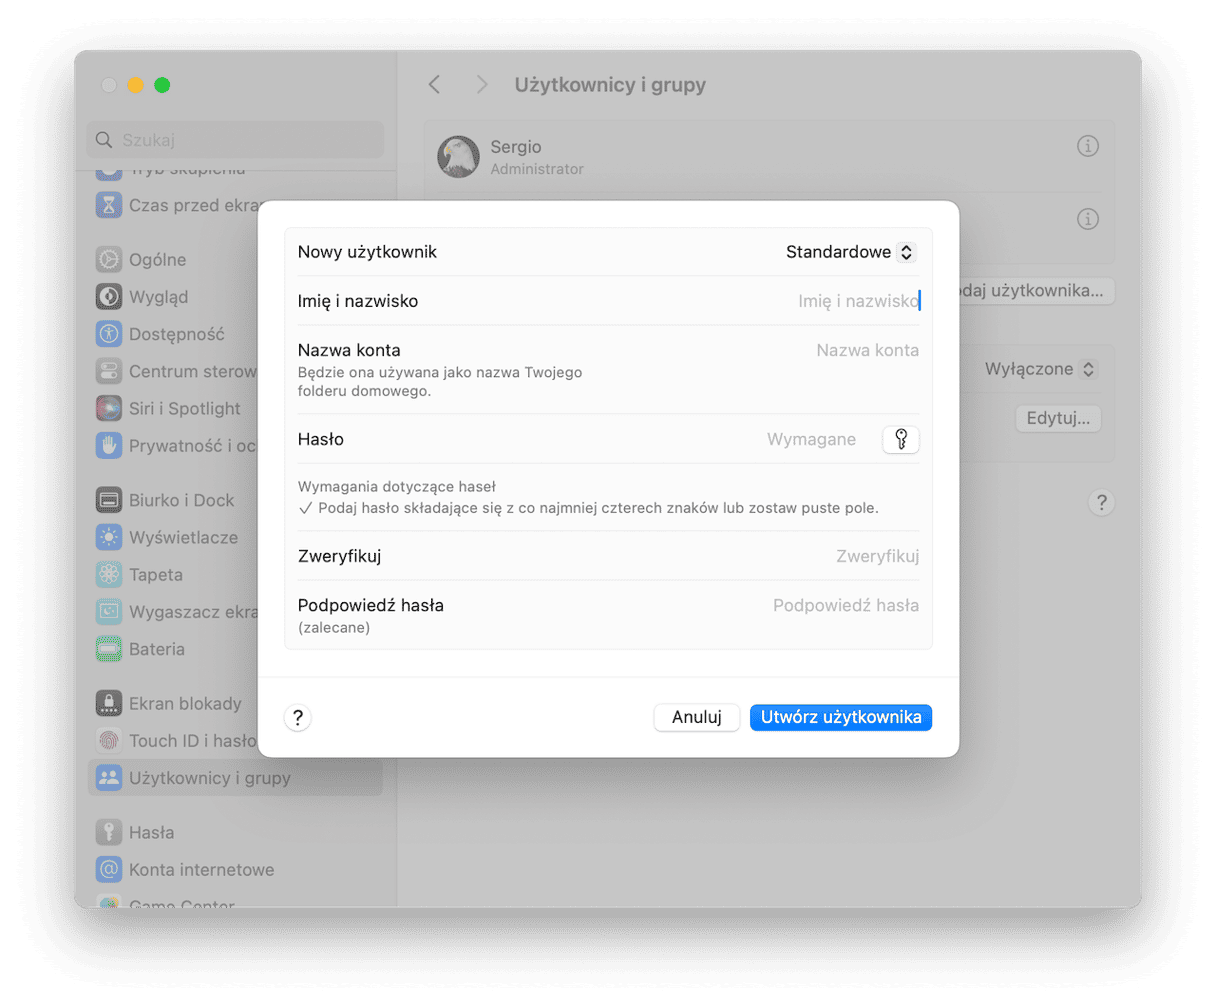1216x1006 pixels.
Task: Click 'Wymagania dotyczące haseł' text
Action: [397, 487]
